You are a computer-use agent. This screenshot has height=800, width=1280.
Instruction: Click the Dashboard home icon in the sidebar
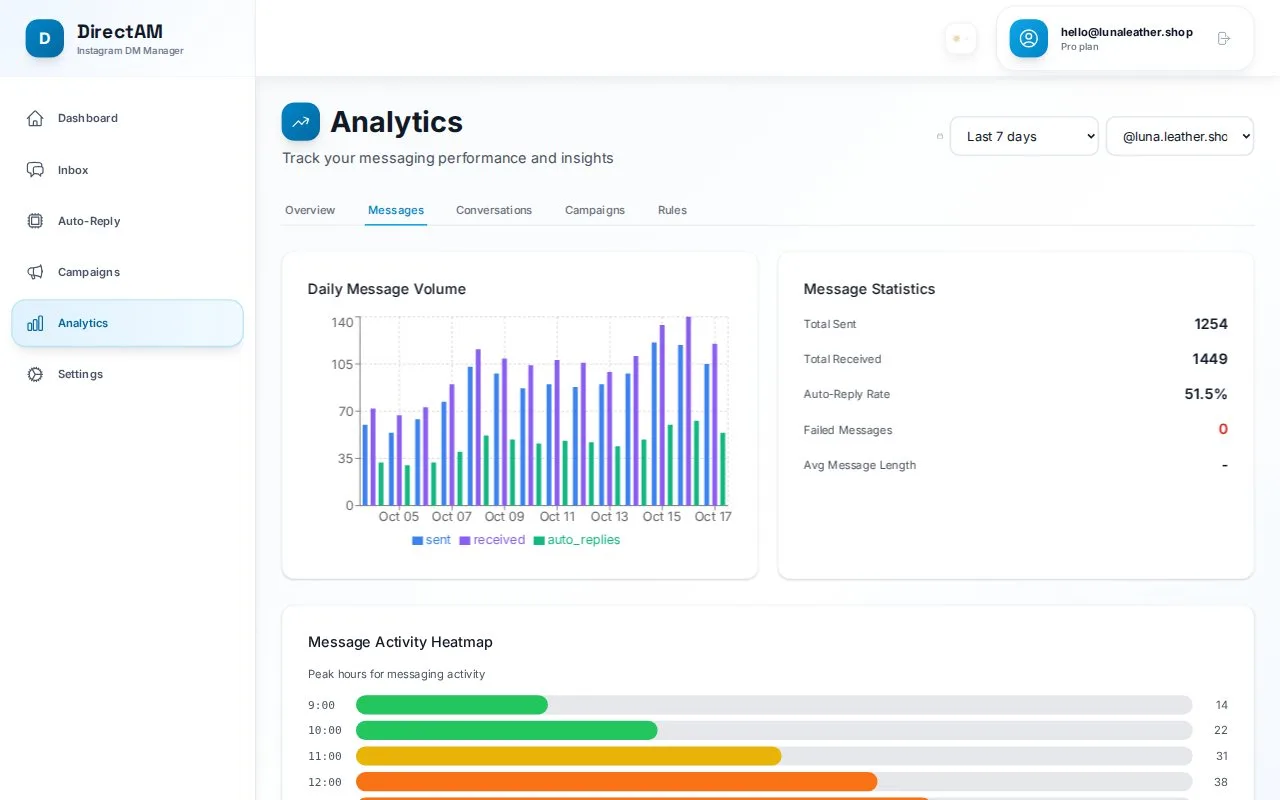[35, 118]
